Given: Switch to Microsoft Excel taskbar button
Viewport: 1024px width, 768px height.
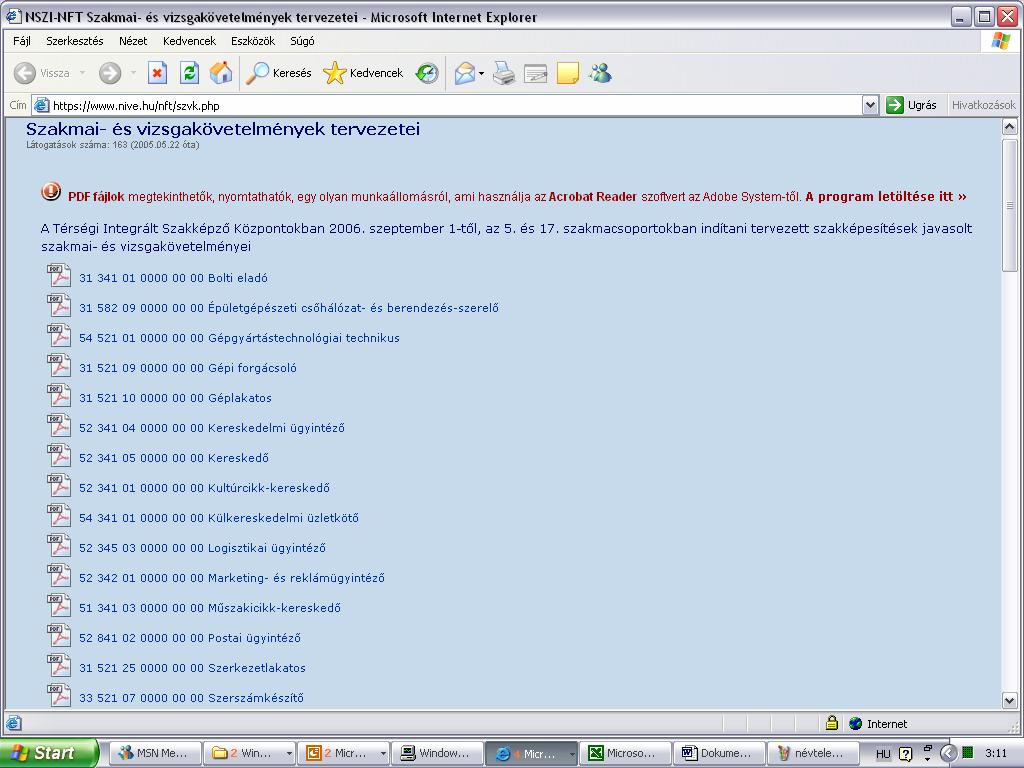Looking at the screenshot, I should click(x=625, y=753).
